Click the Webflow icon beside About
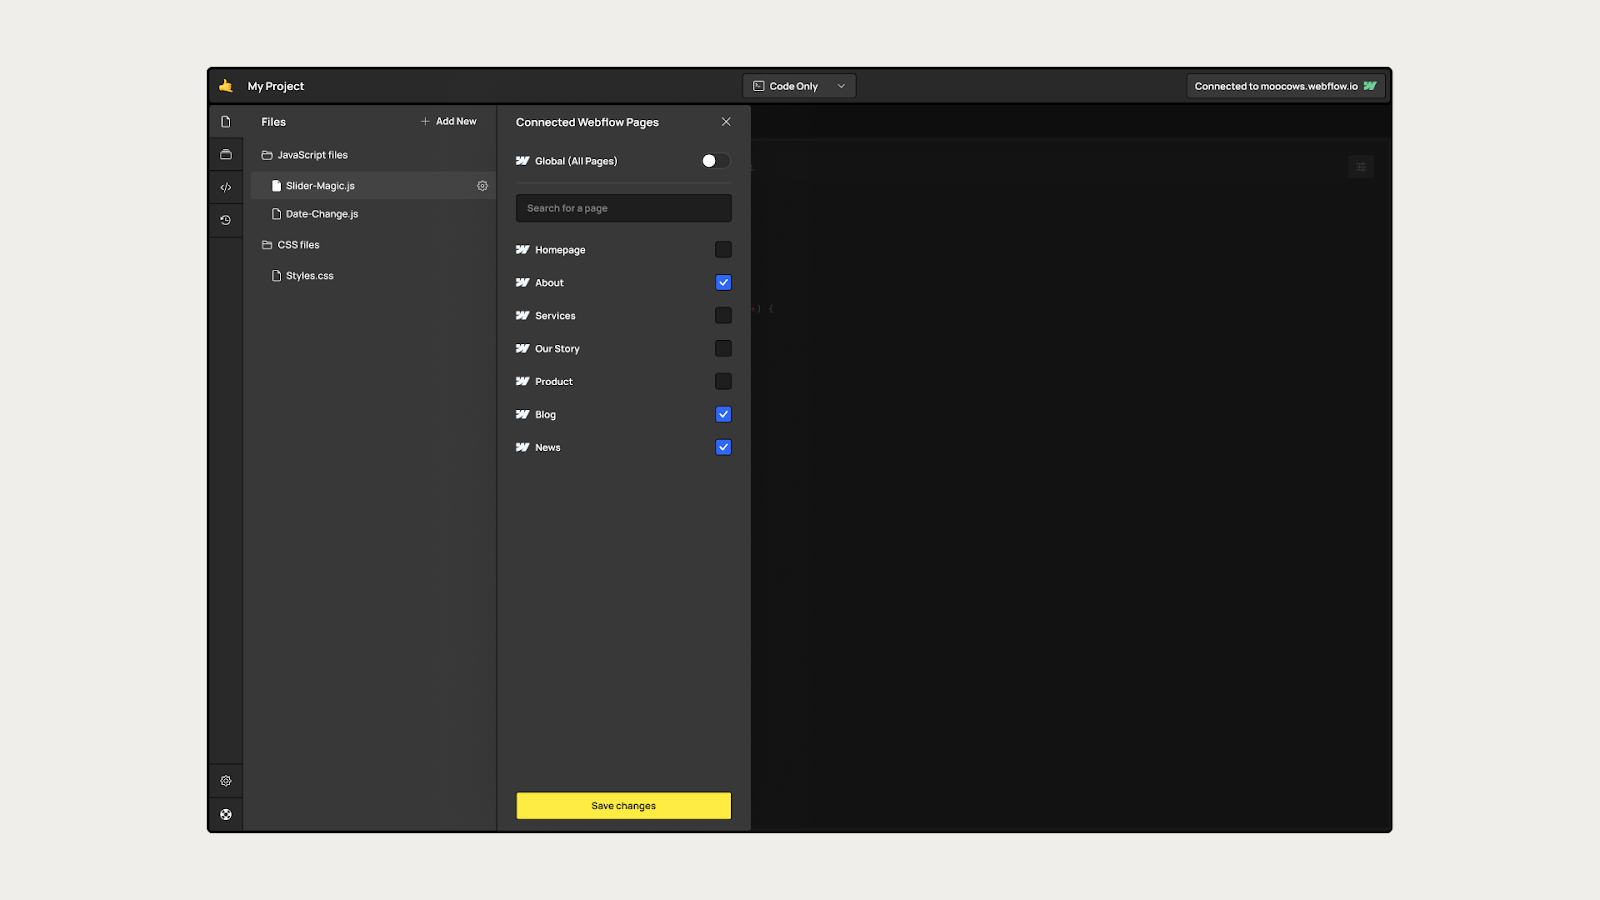This screenshot has height=900, width=1600. tap(522, 283)
